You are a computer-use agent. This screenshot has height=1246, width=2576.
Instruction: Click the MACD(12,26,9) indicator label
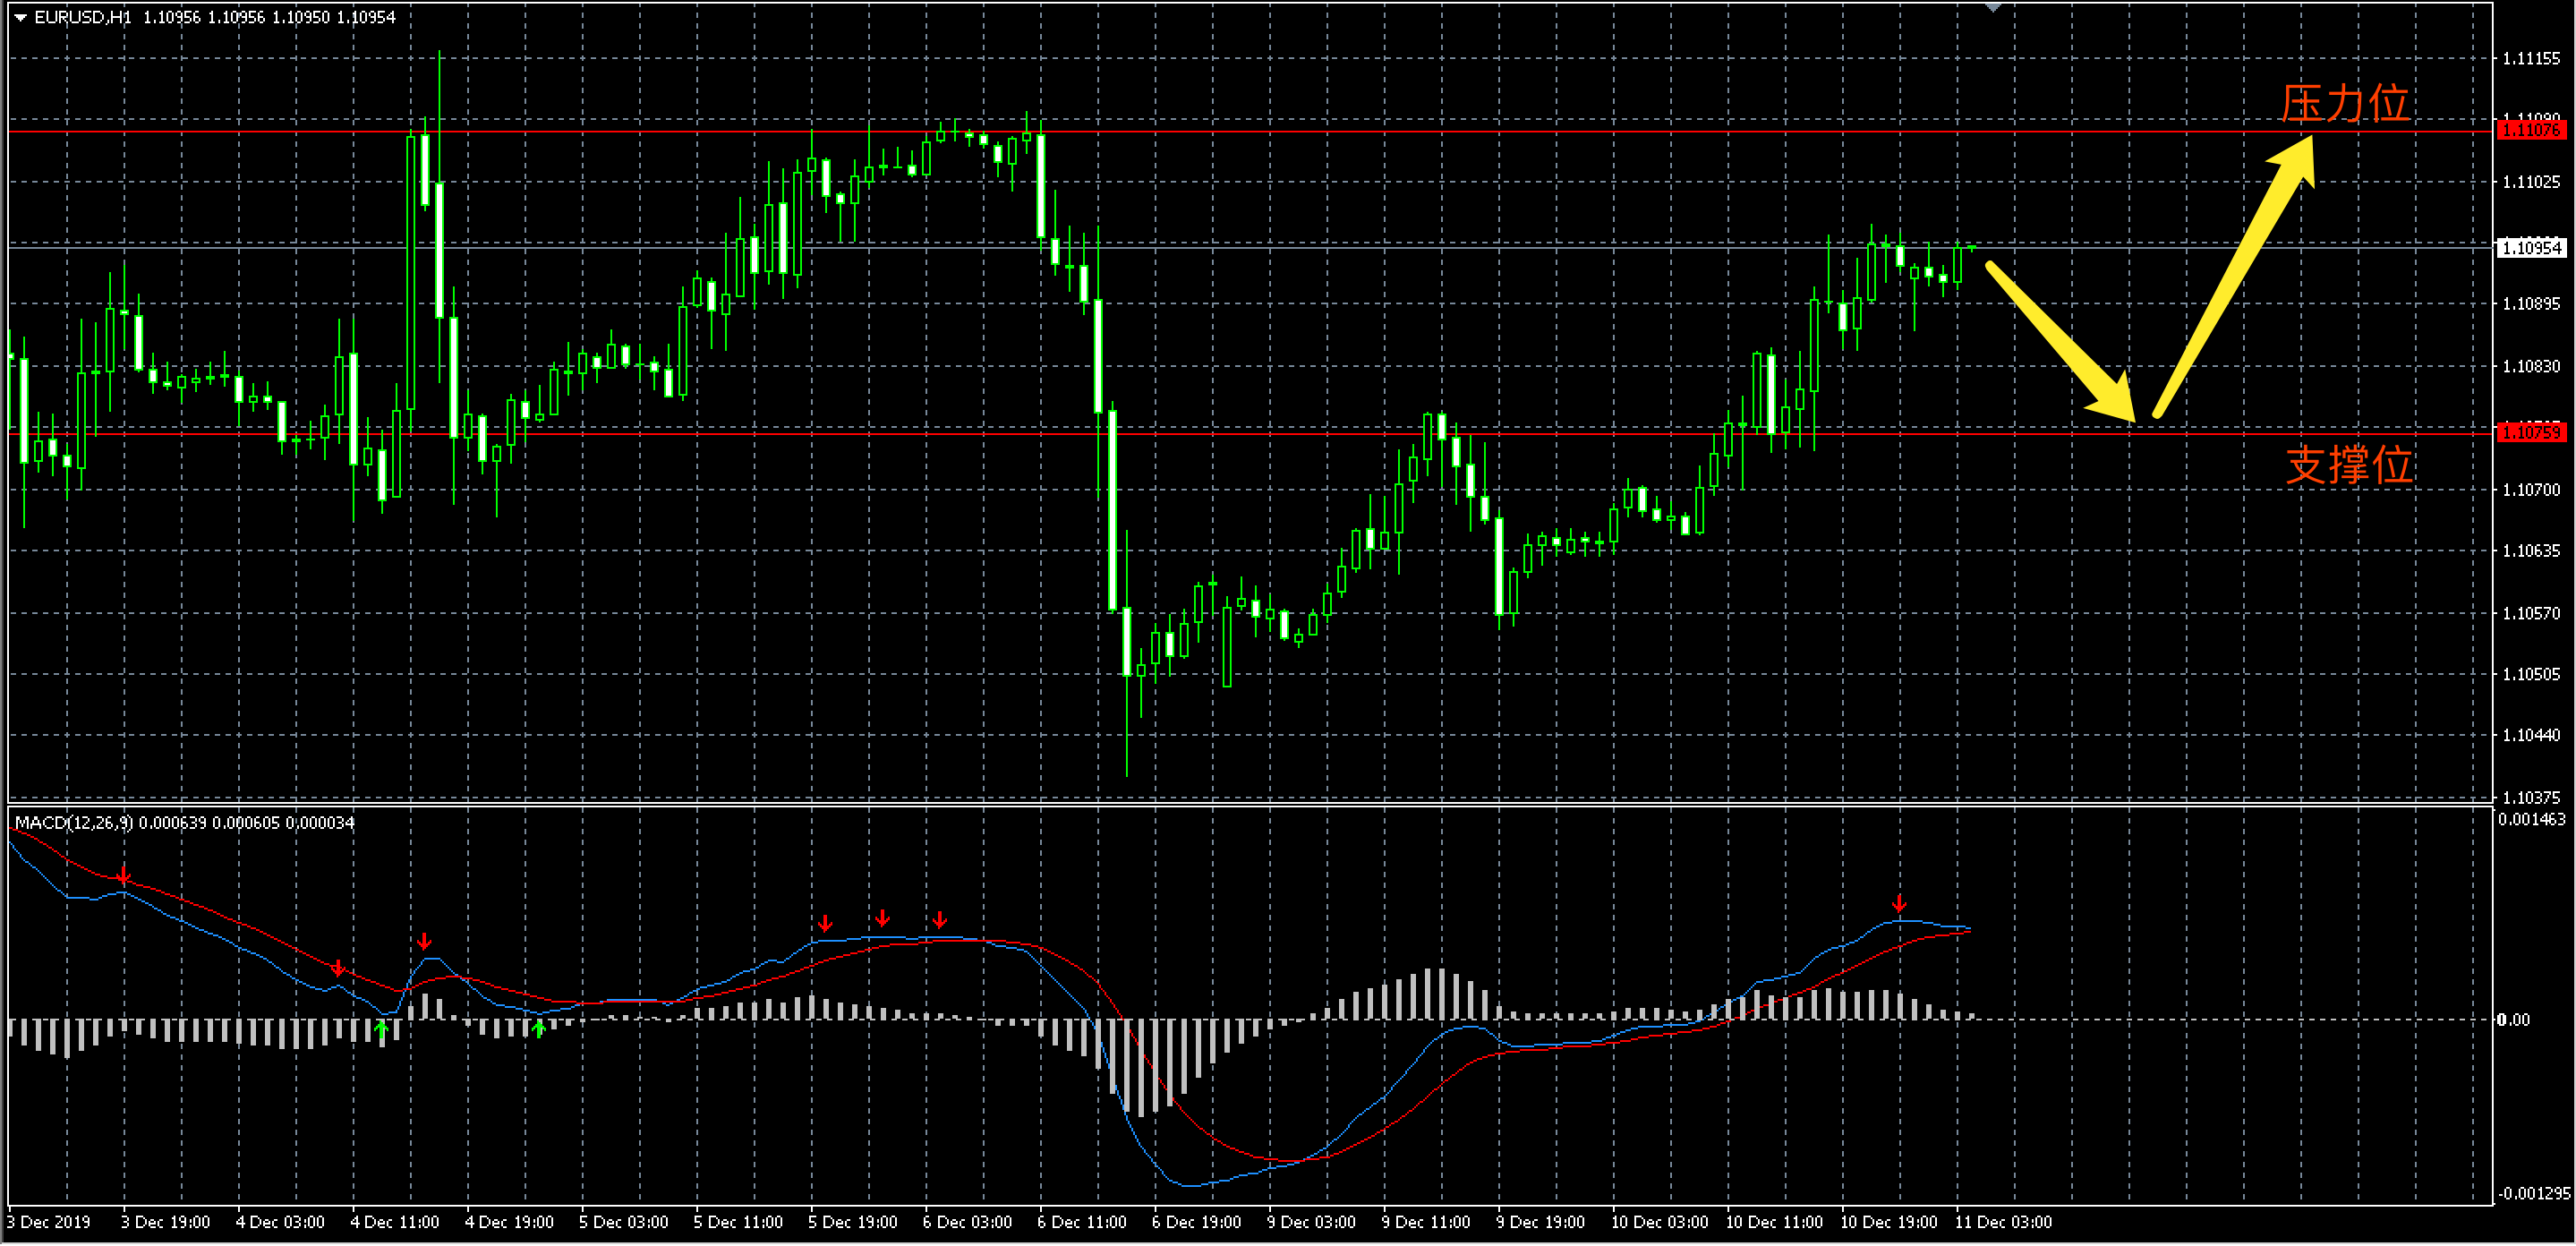click(73, 823)
